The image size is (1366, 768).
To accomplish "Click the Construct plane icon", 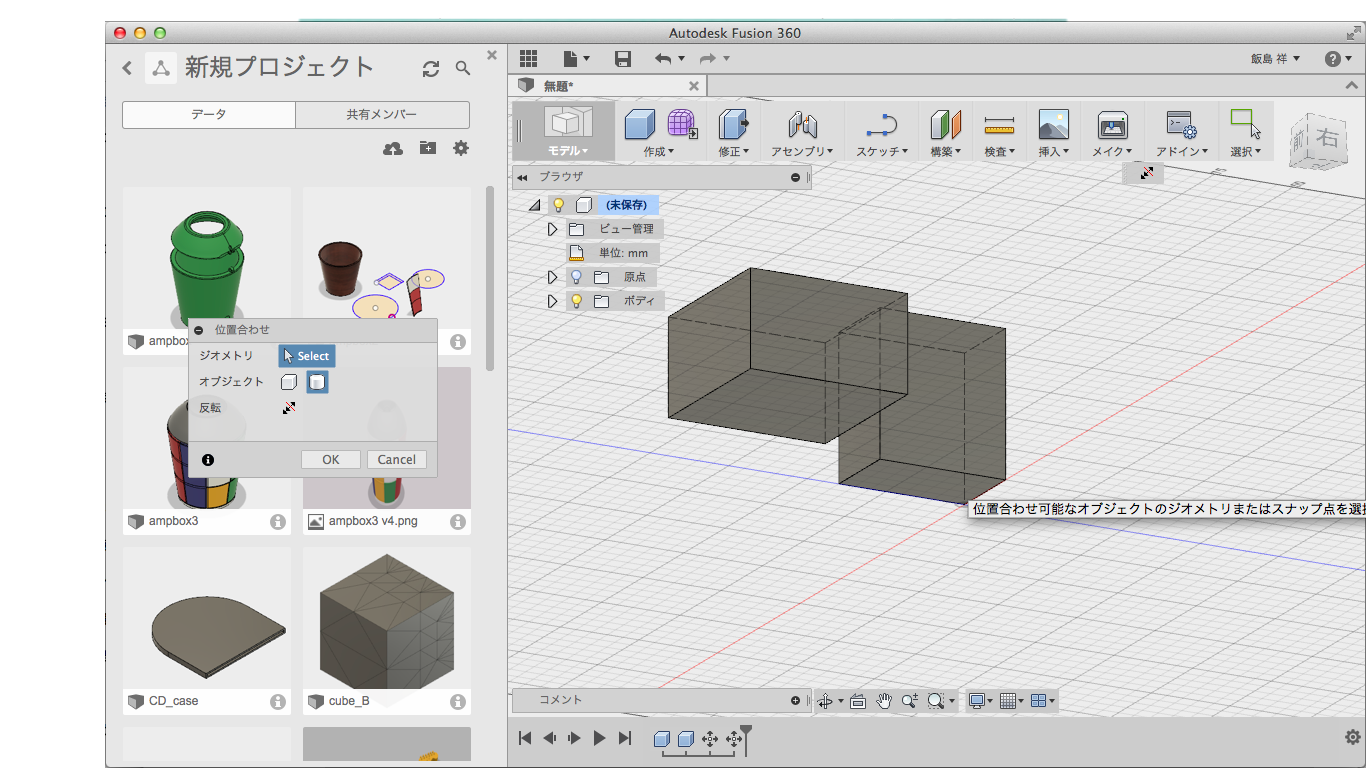I will [x=945, y=125].
